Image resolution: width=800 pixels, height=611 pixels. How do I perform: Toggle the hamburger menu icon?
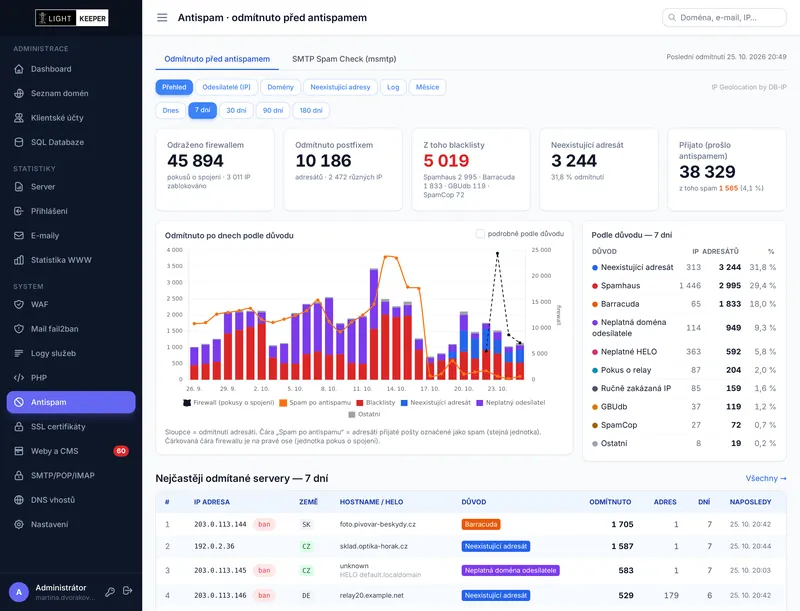162,18
